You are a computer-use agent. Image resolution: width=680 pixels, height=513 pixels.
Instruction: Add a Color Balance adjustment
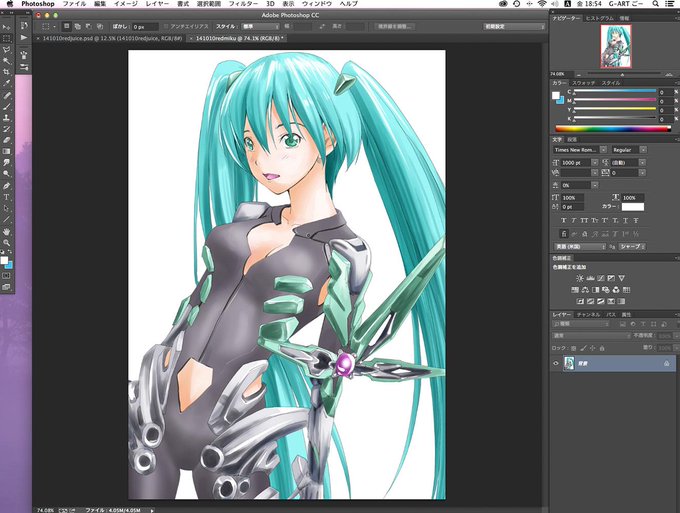point(585,290)
